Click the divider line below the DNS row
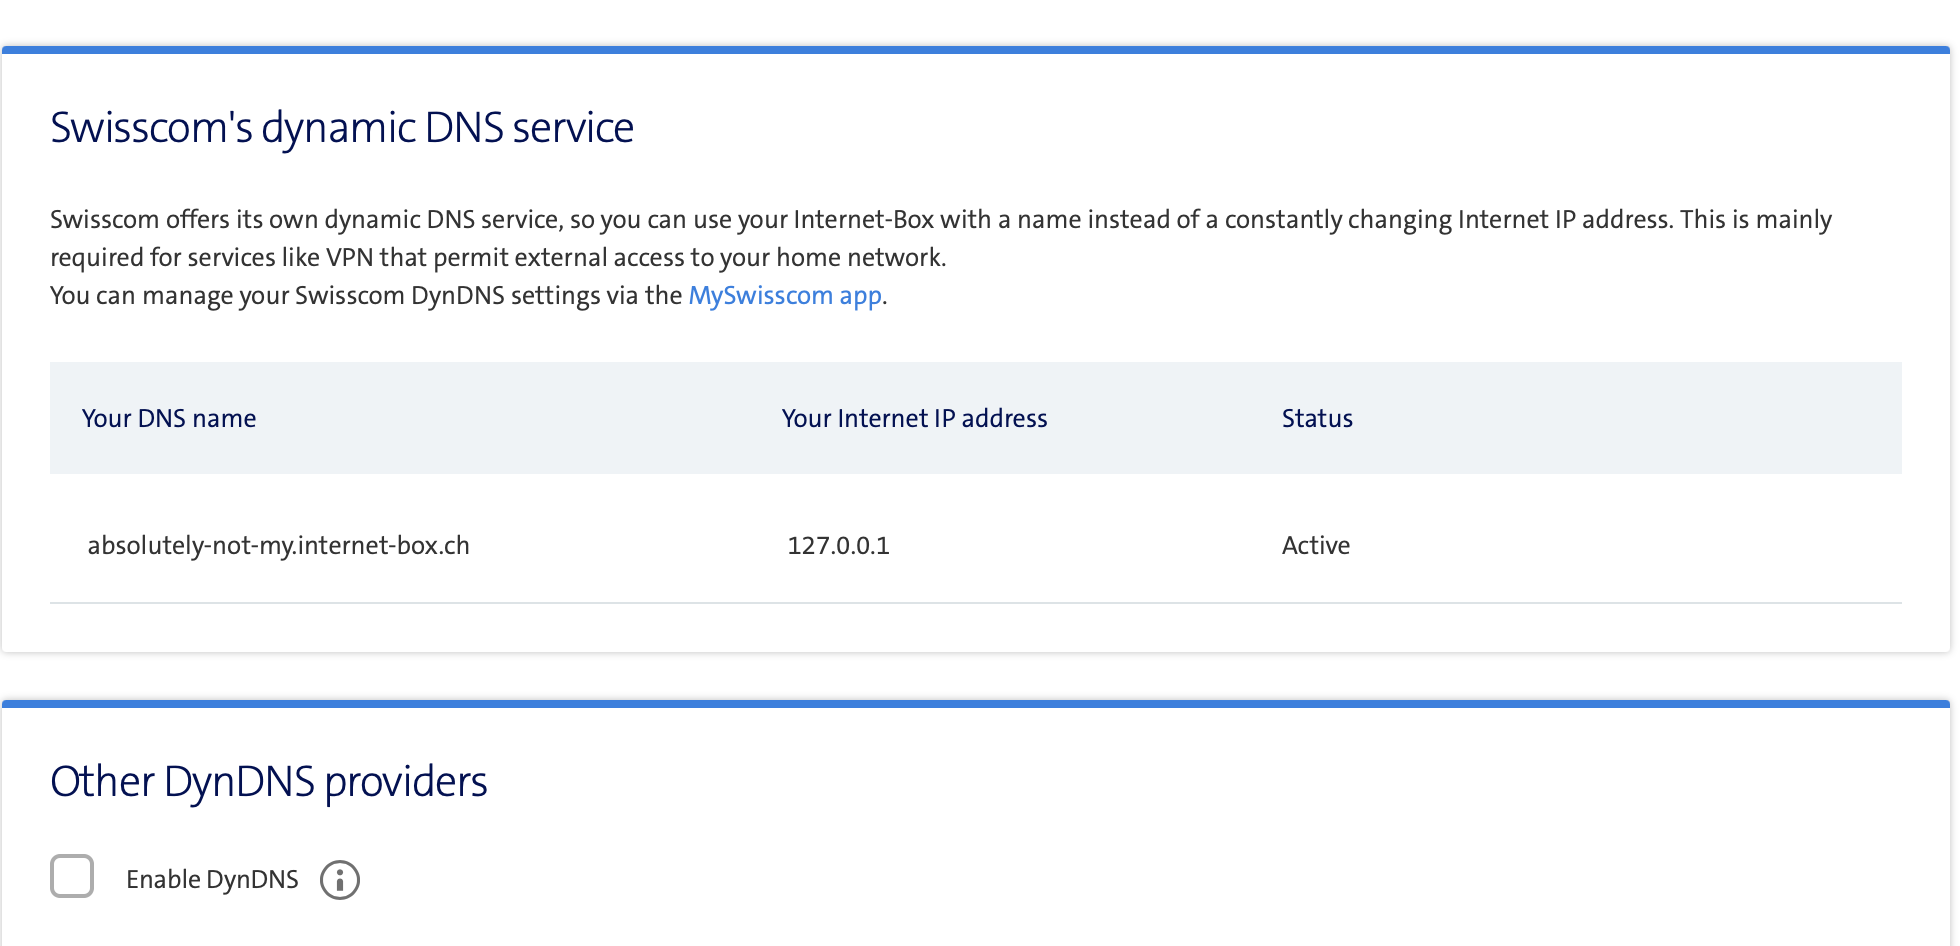This screenshot has width=1960, height=946. [x=976, y=603]
